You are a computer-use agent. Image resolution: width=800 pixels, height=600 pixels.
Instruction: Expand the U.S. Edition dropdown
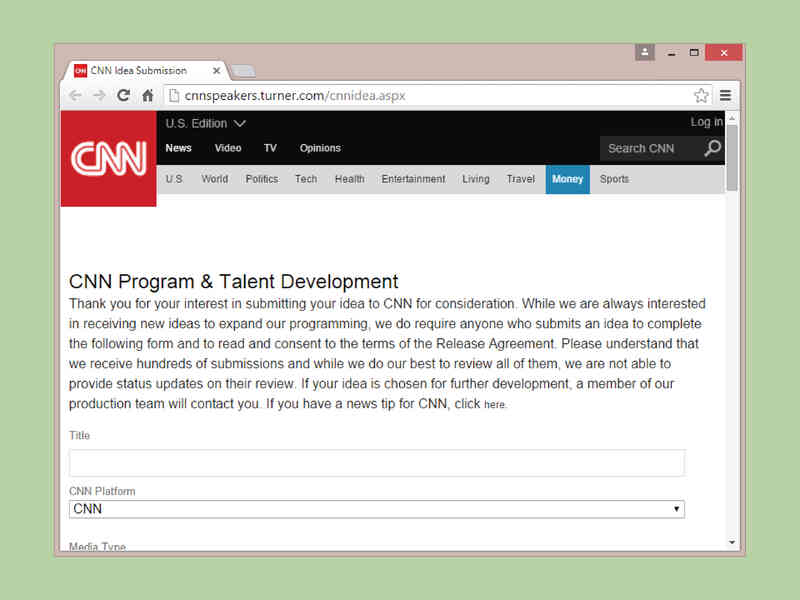[205, 123]
